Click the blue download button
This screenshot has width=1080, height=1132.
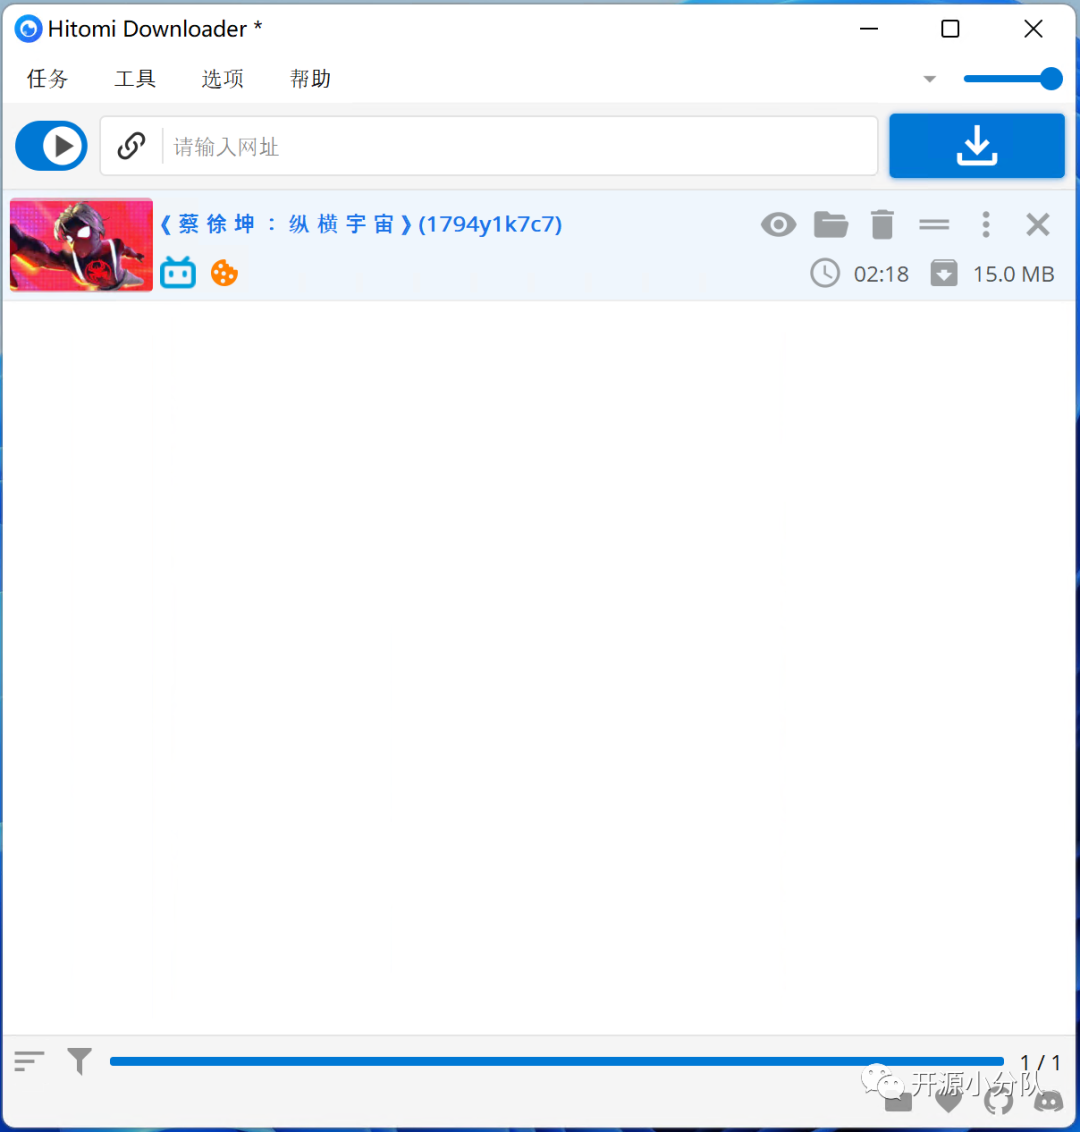(976, 146)
